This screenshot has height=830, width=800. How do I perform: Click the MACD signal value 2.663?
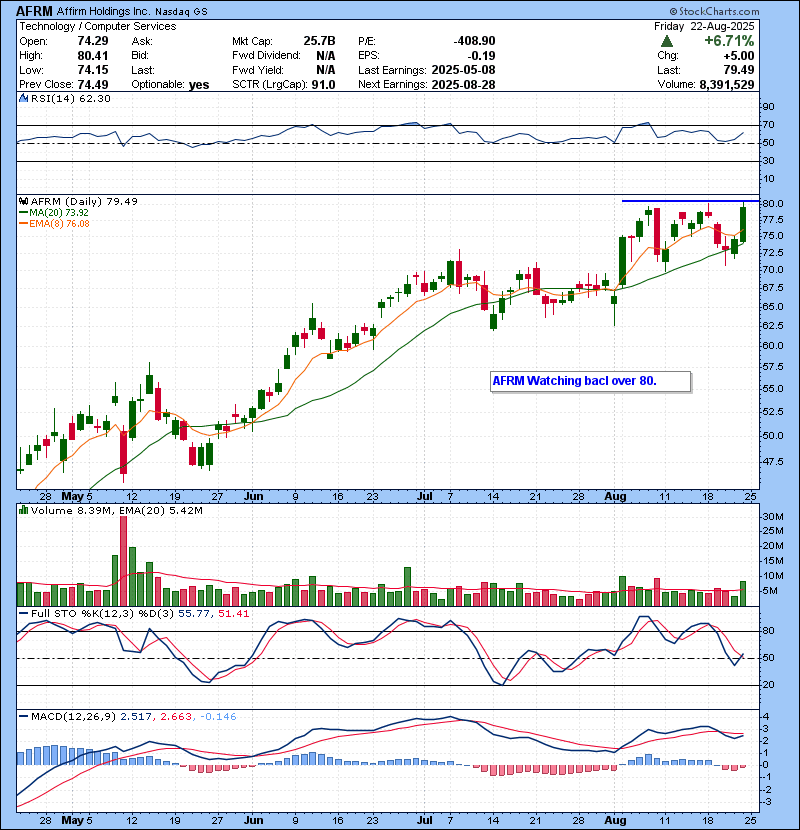[x=176, y=717]
